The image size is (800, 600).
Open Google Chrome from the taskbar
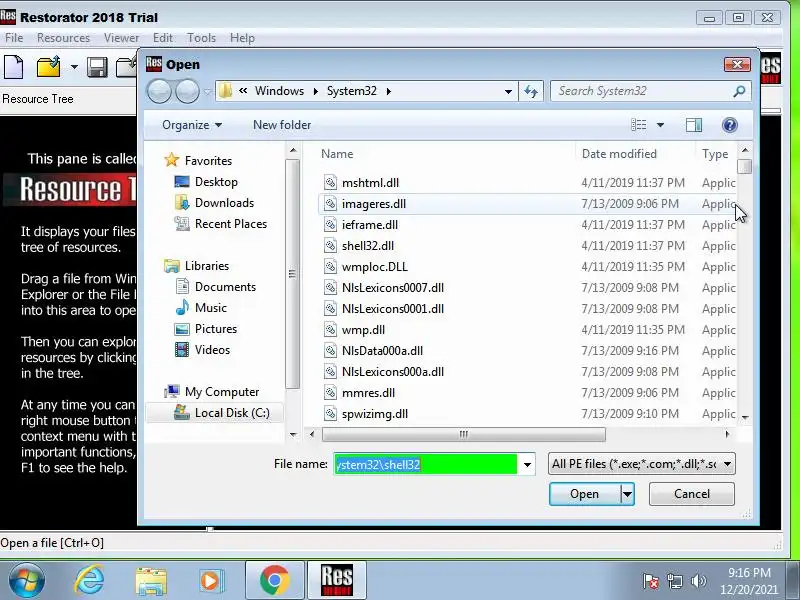[274, 581]
